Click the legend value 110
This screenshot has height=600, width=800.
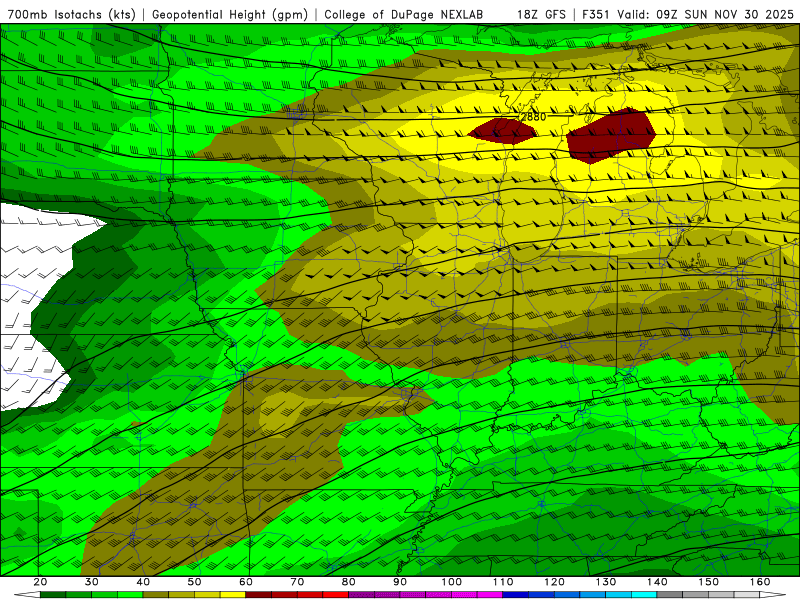(503, 582)
